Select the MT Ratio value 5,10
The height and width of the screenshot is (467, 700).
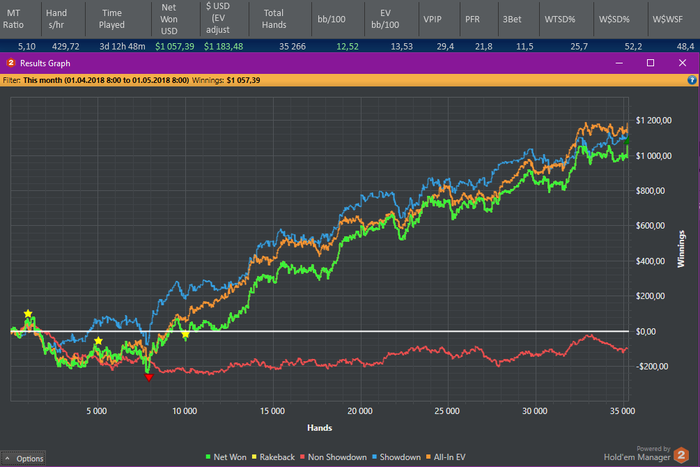[27, 46]
